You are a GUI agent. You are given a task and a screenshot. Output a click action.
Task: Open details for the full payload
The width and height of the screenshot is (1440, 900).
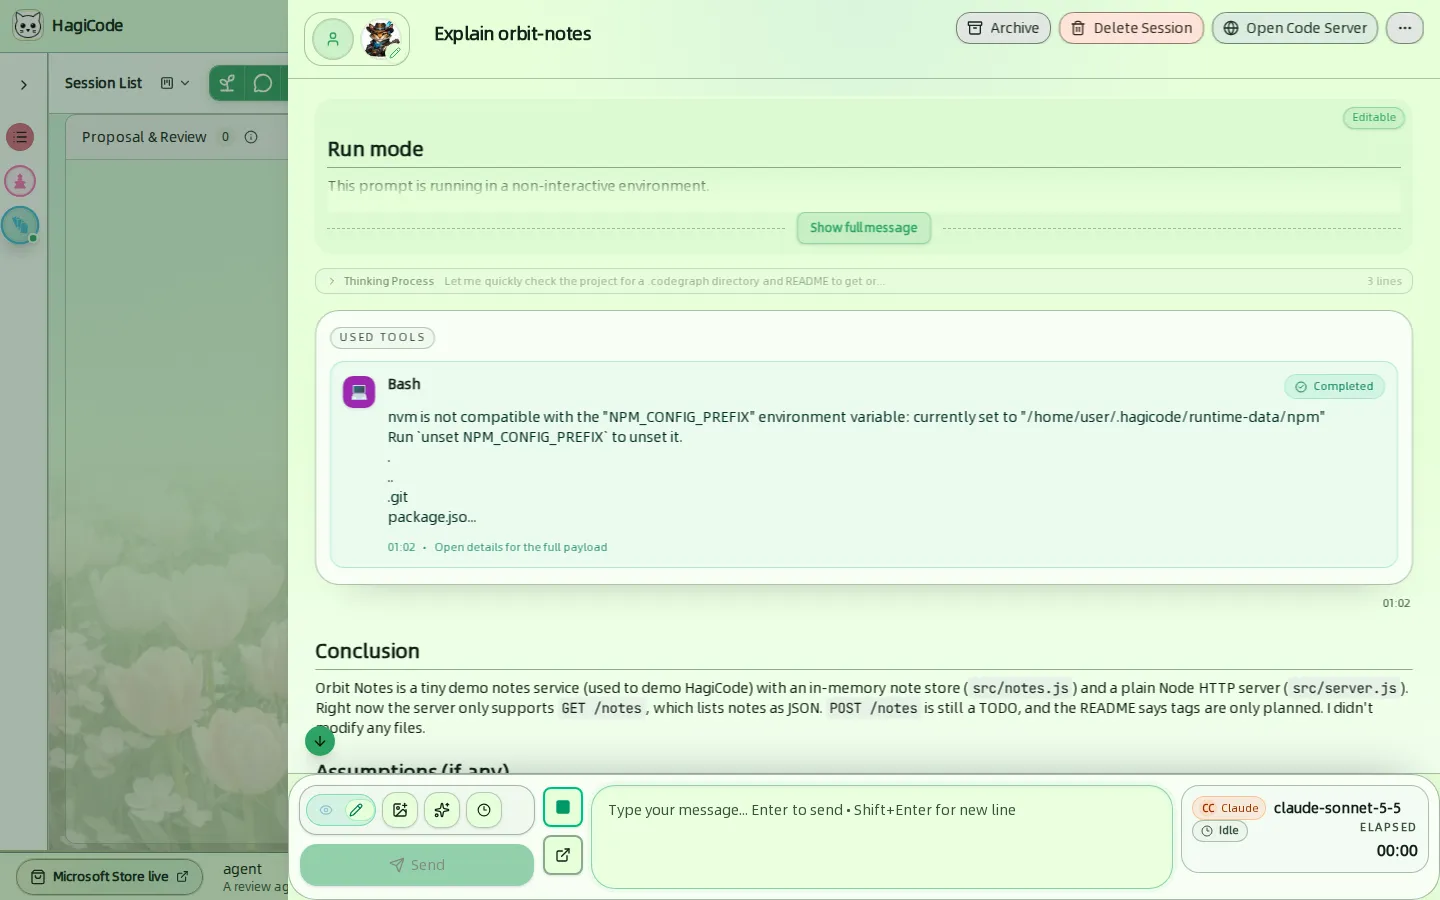click(520, 547)
